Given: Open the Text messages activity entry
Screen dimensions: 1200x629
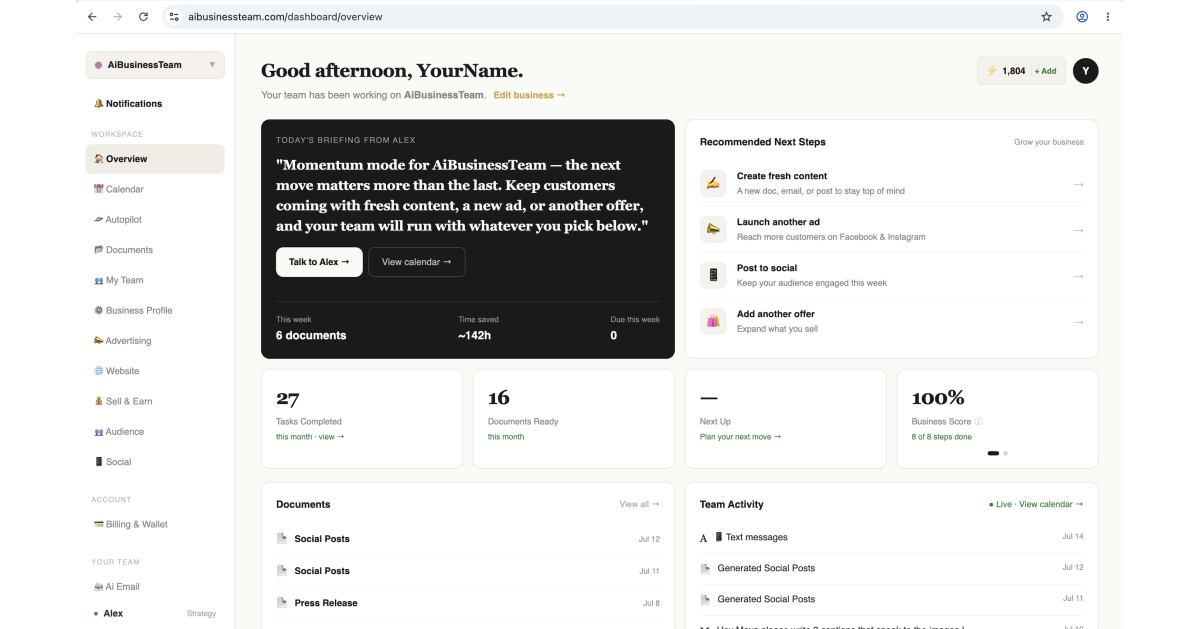Looking at the screenshot, I should click(x=892, y=537).
